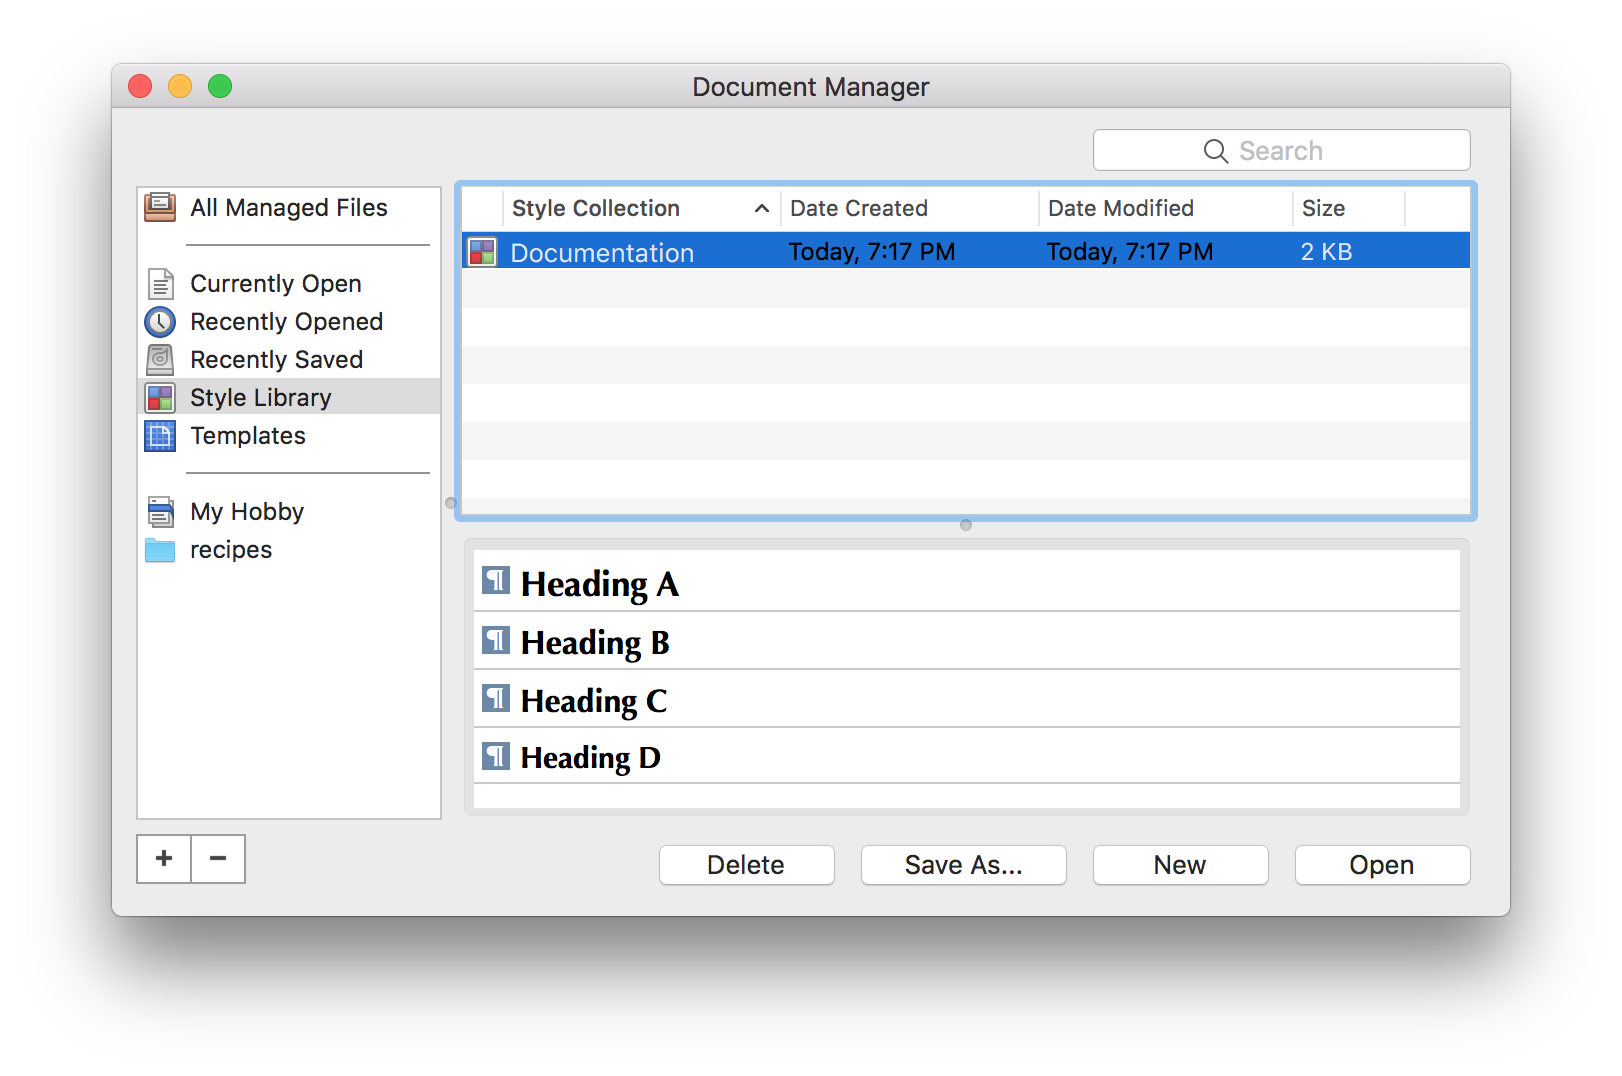The width and height of the screenshot is (1622, 1076).
Task: Click the paragraph icon beside Heading B
Action: 496,640
